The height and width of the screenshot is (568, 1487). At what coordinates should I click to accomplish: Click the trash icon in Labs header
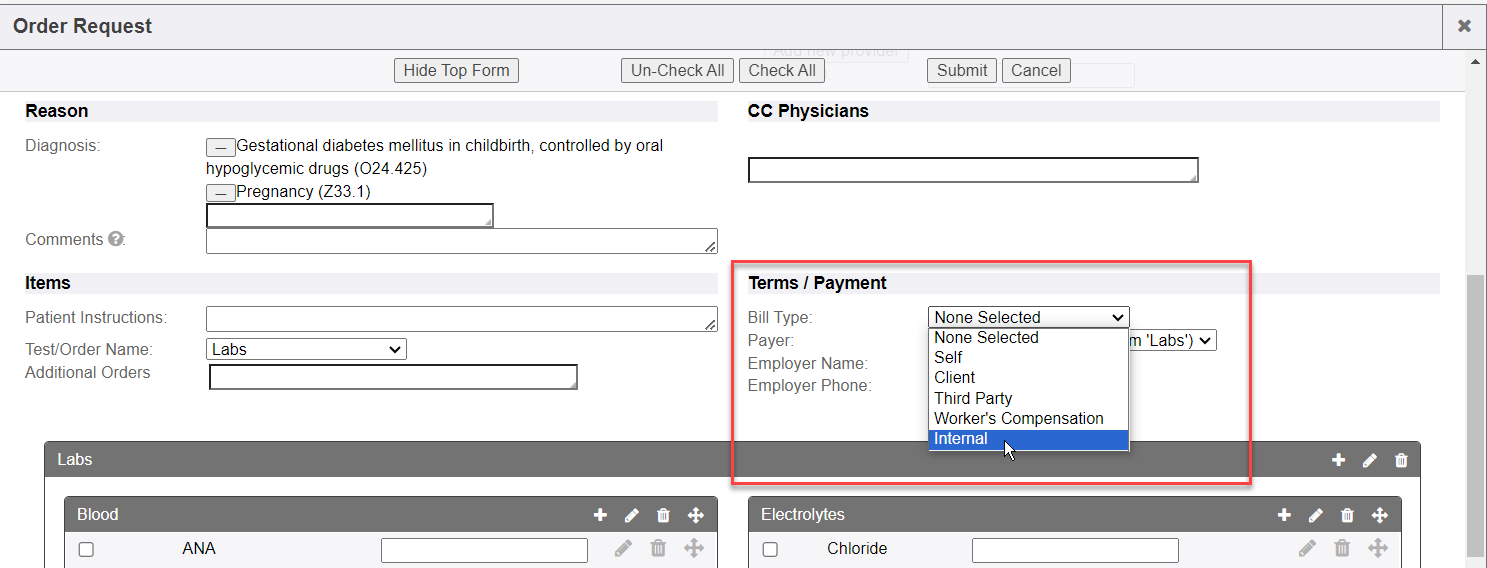point(1401,460)
